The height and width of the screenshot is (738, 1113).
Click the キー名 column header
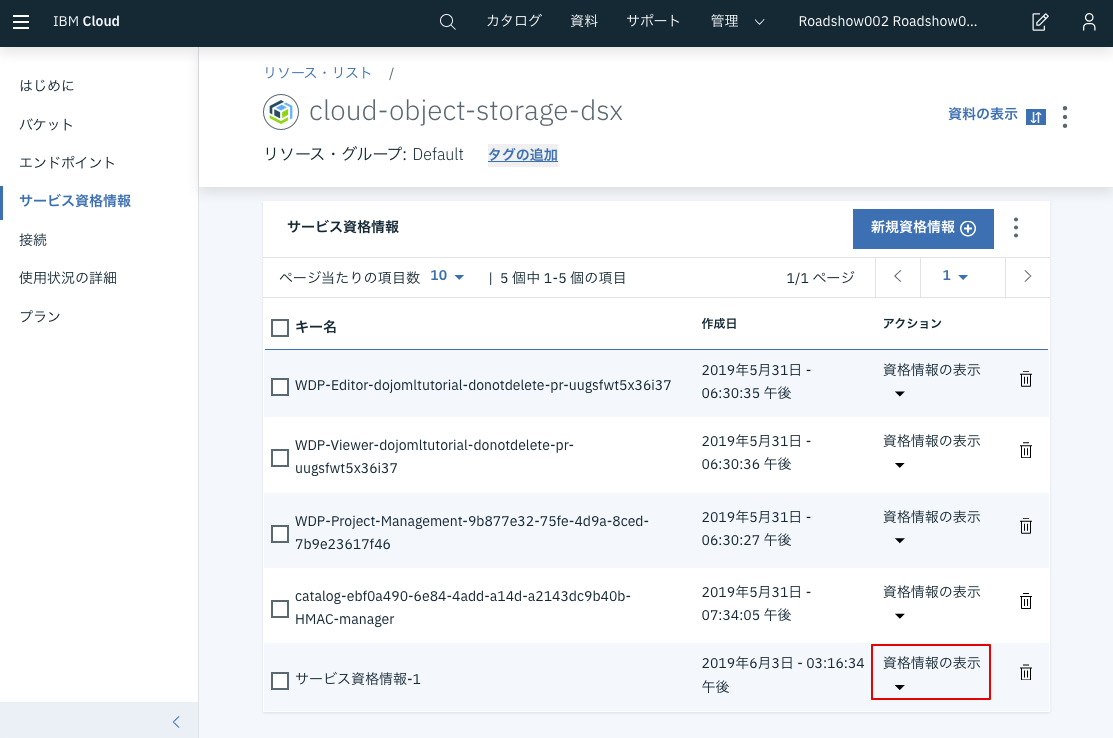pos(316,327)
